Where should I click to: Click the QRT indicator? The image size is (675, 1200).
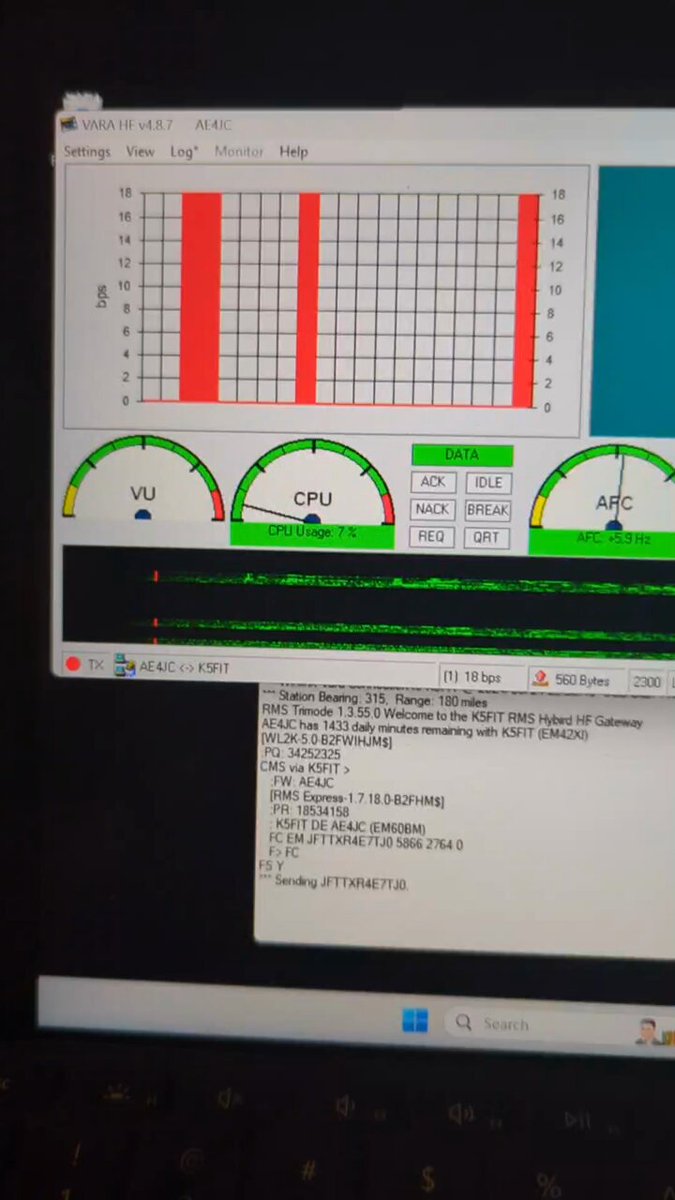coord(487,538)
